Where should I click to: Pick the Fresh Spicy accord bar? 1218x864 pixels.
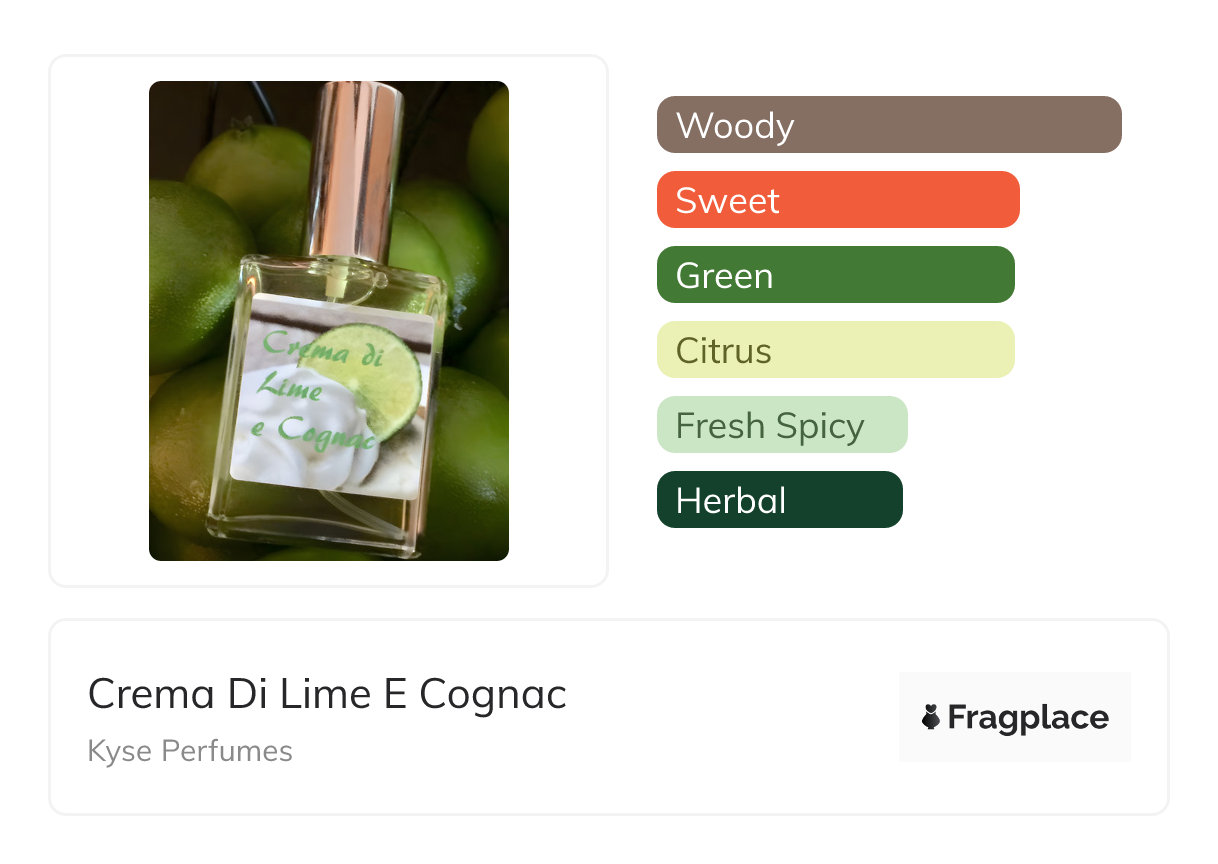[x=781, y=425]
